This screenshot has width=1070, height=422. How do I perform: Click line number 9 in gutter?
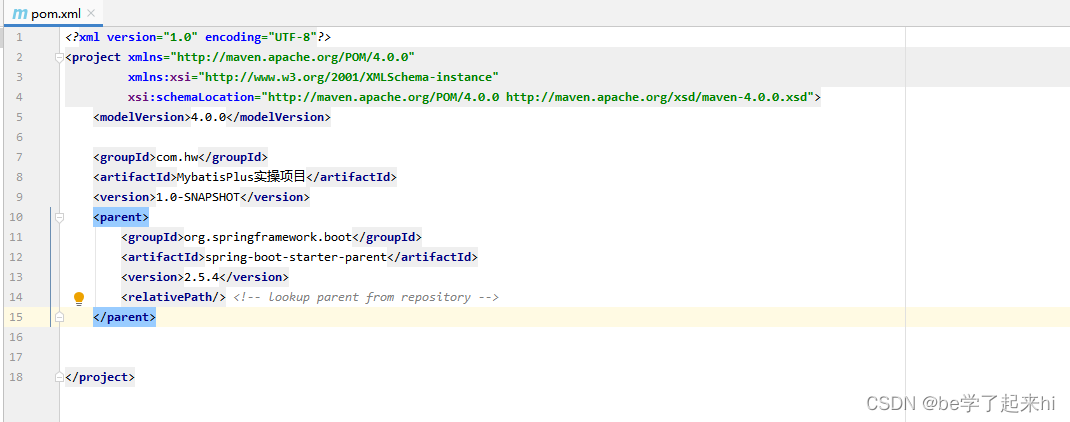(x=19, y=197)
